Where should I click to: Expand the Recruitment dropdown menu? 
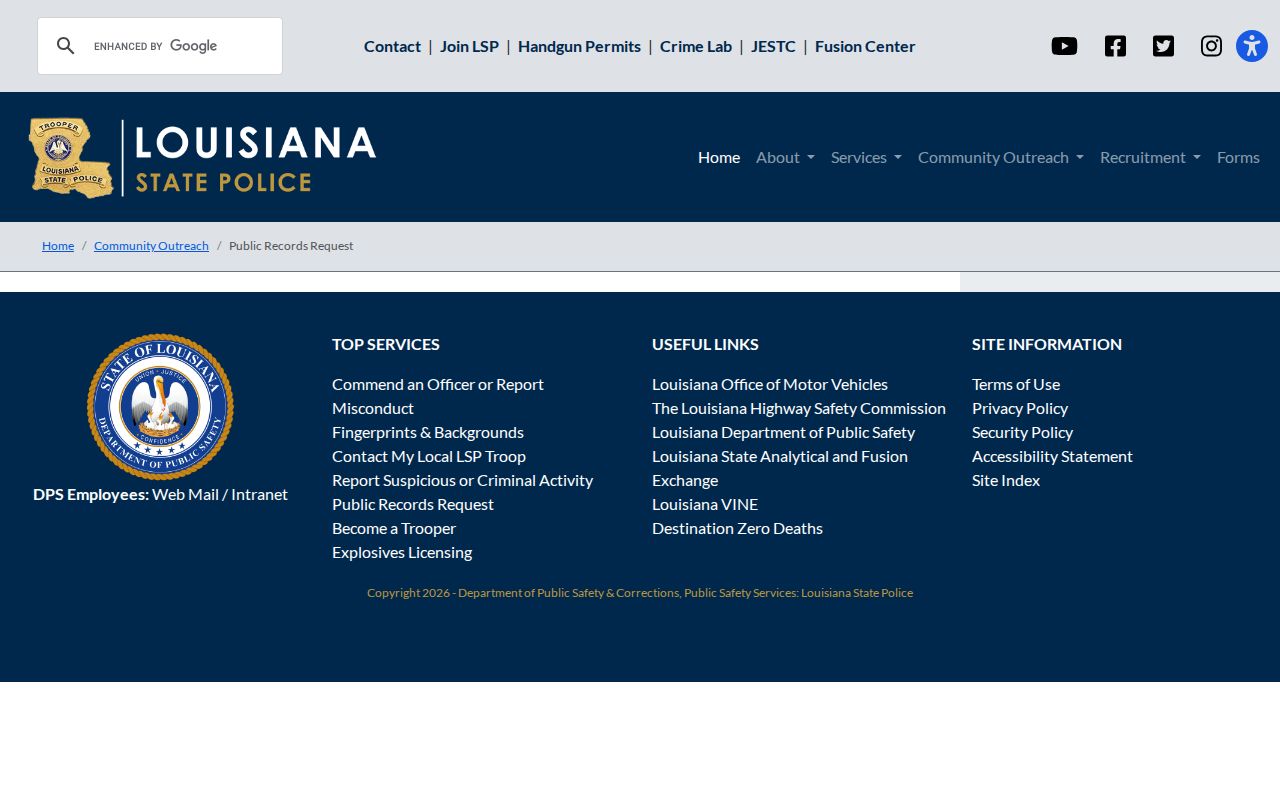pyautogui.click(x=1150, y=157)
